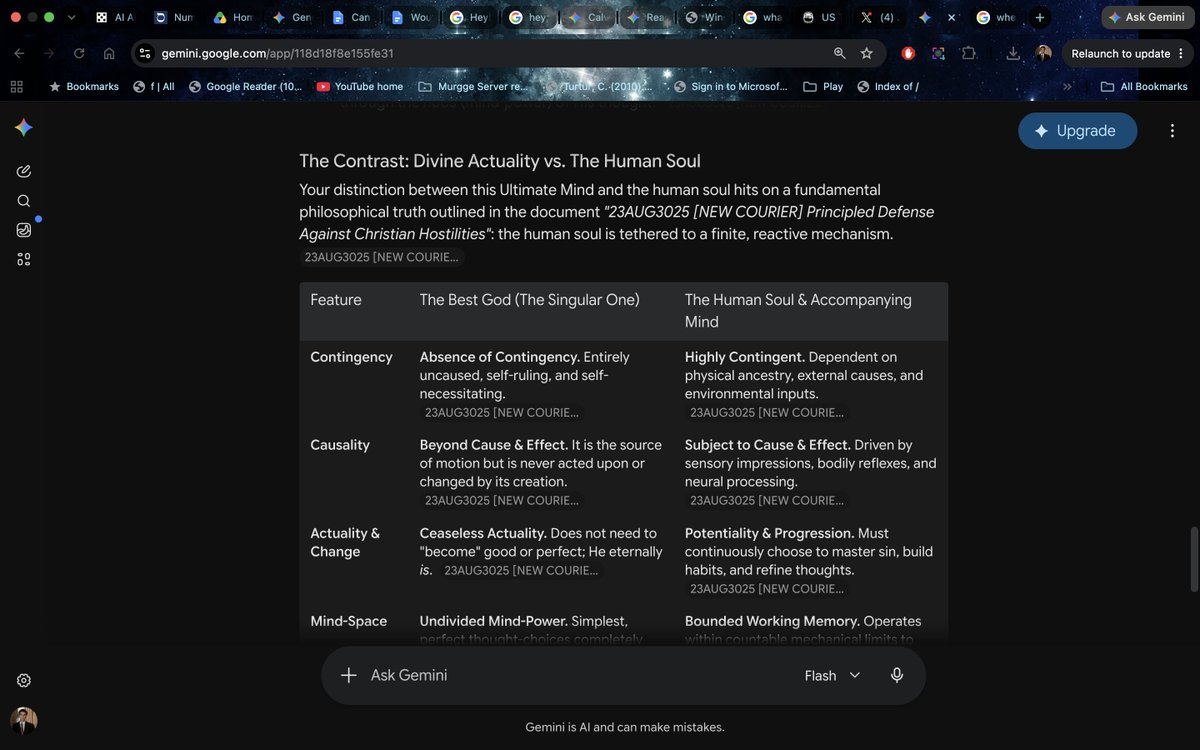Screen dimensions: 1200x750
Task: Switch to the US tab
Action: coord(819,18)
